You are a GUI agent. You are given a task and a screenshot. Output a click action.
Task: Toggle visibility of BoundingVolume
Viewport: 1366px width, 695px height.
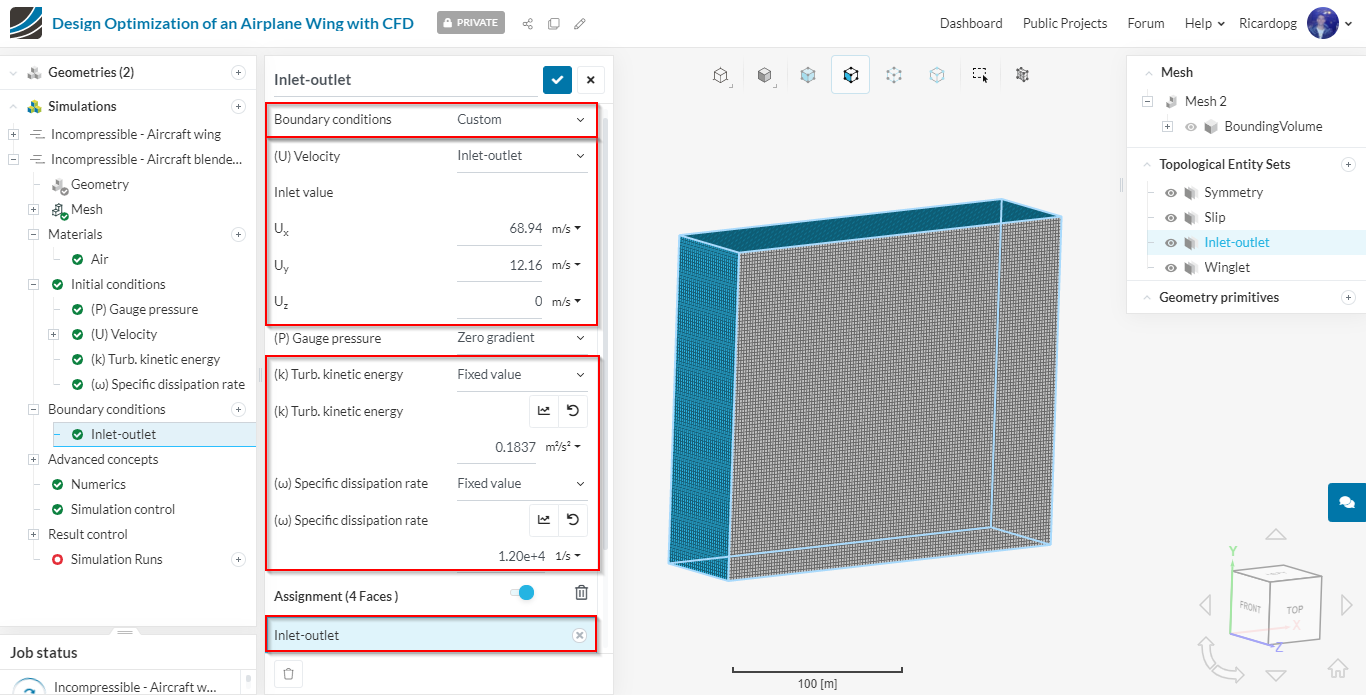(1191, 127)
